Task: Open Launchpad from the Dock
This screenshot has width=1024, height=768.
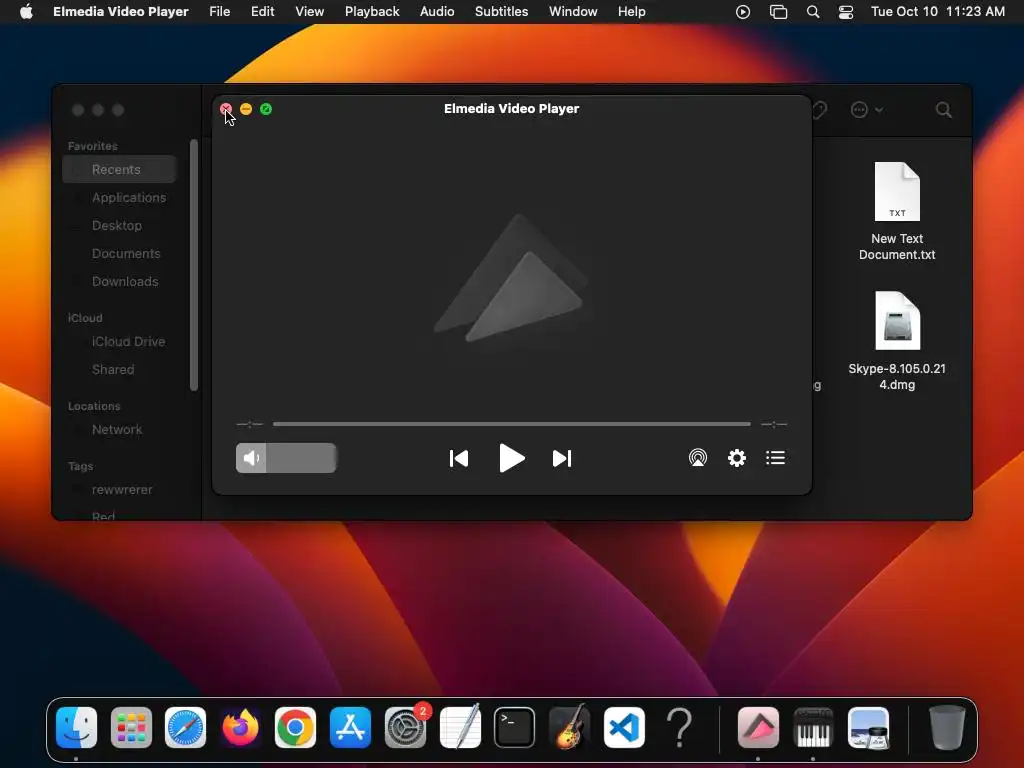Action: pyautogui.click(x=131, y=727)
